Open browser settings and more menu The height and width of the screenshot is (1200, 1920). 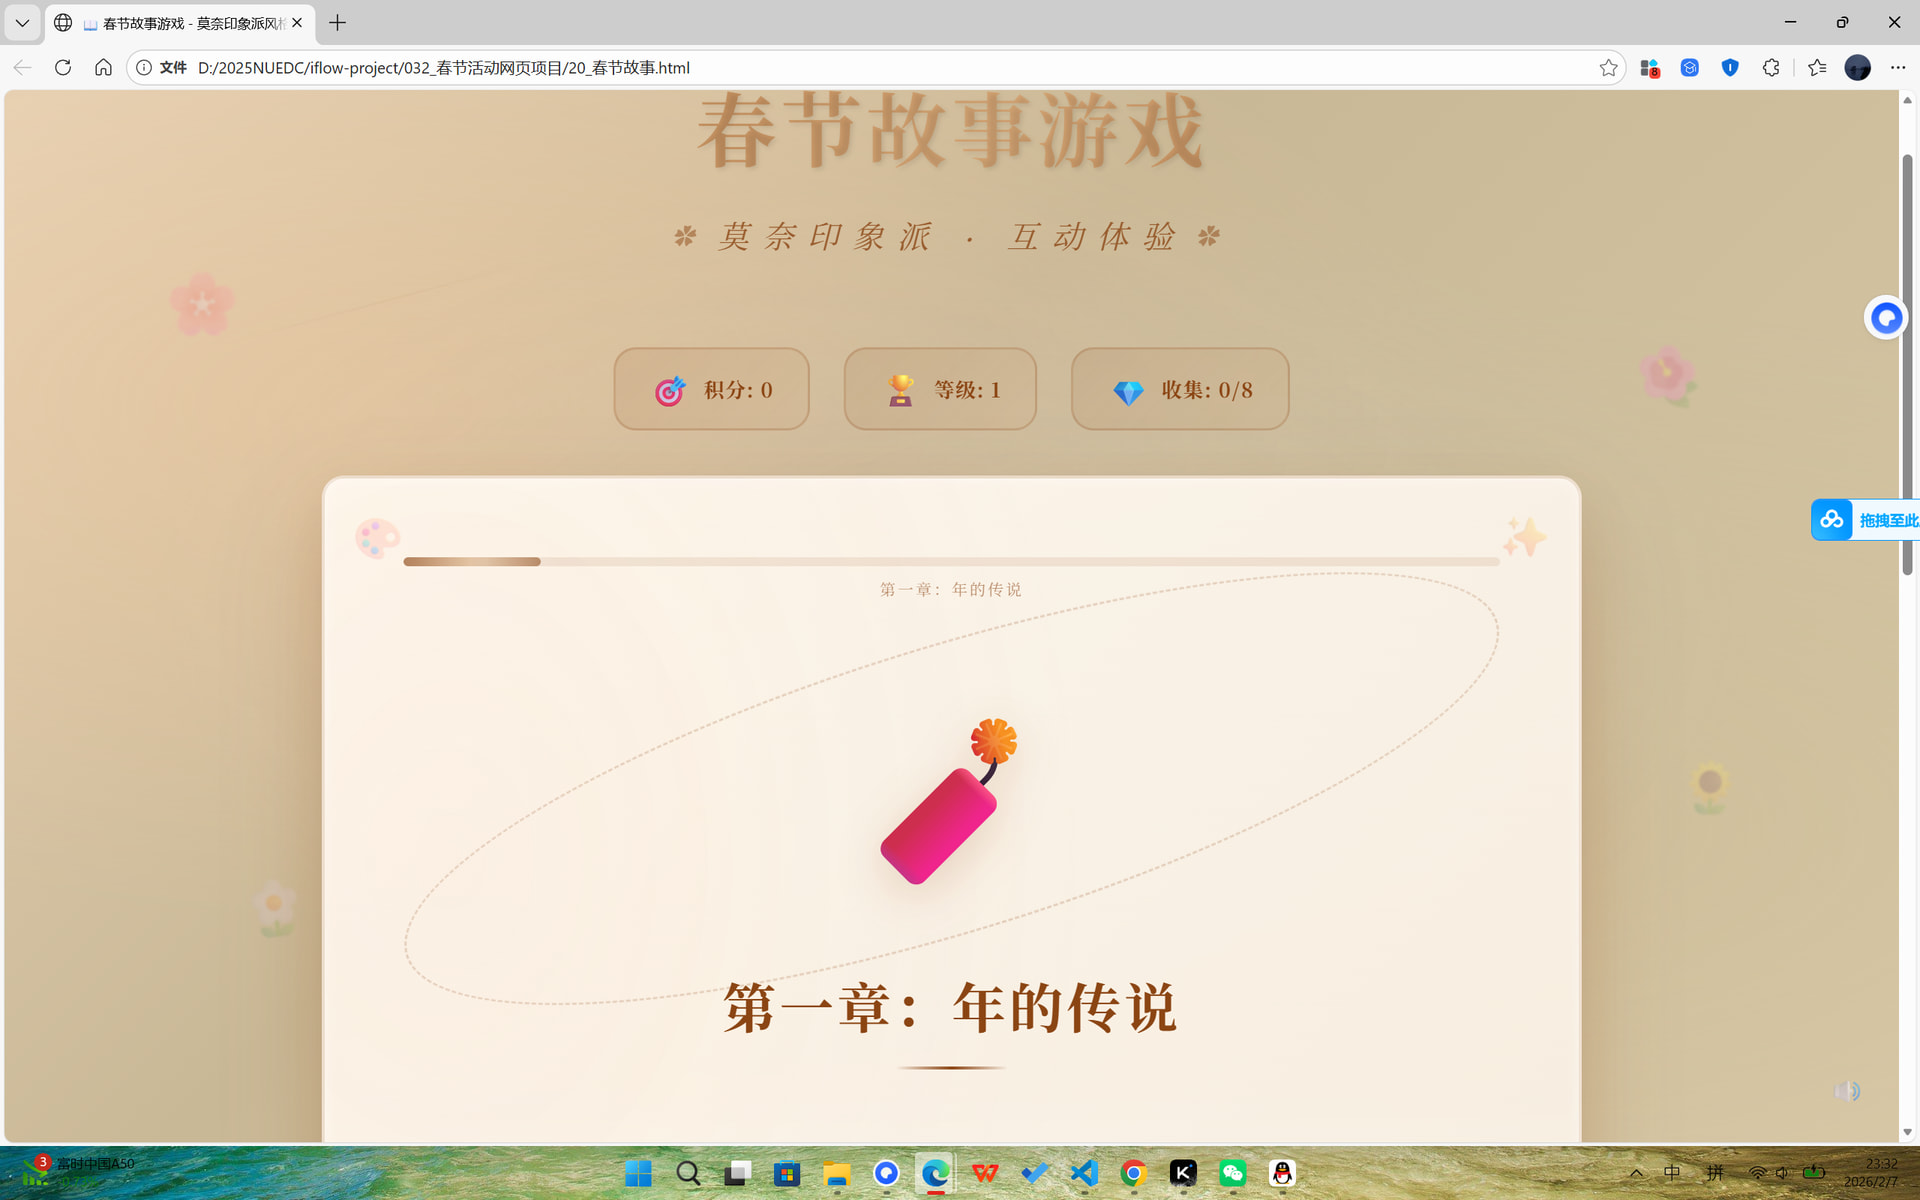coord(1898,68)
